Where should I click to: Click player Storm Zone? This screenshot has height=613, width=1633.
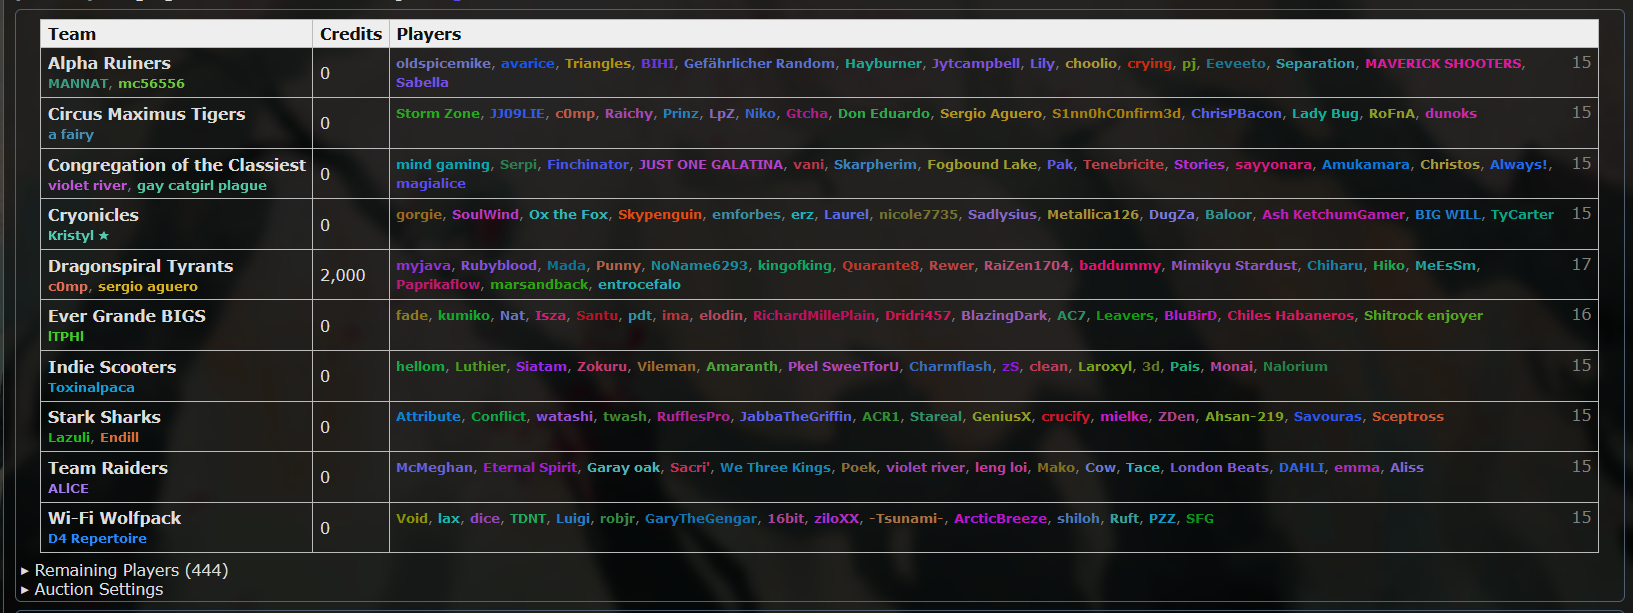438,113
